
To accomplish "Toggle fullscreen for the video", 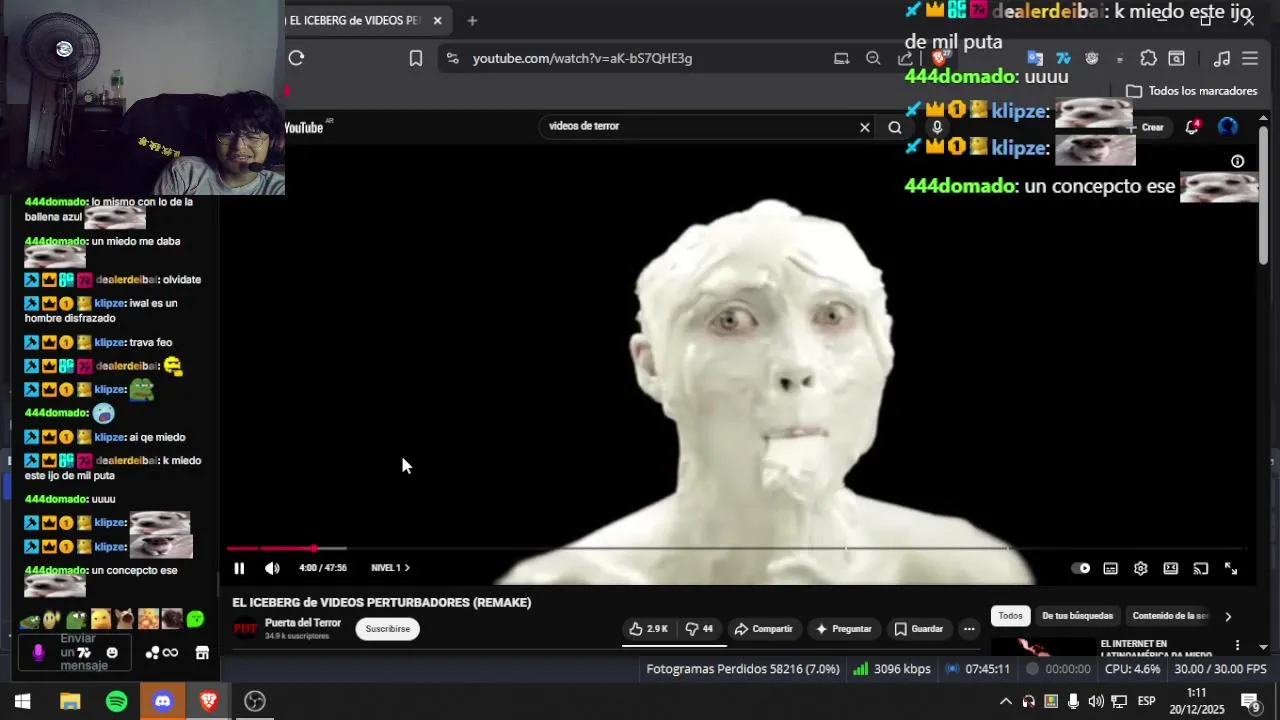I will pyautogui.click(x=1231, y=568).
